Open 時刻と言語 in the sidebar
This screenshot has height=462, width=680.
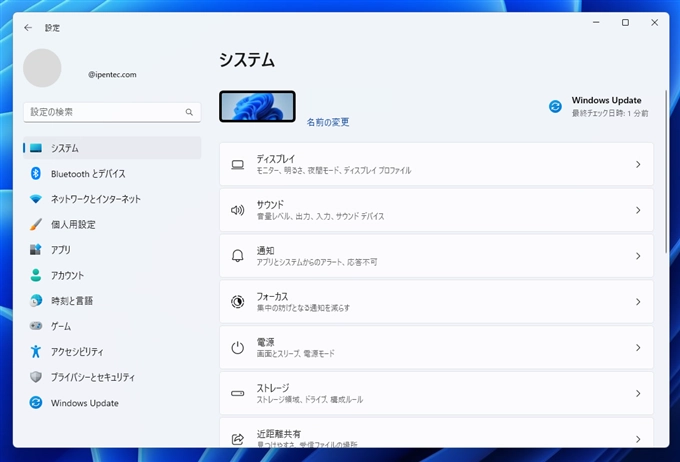tap(112, 301)
